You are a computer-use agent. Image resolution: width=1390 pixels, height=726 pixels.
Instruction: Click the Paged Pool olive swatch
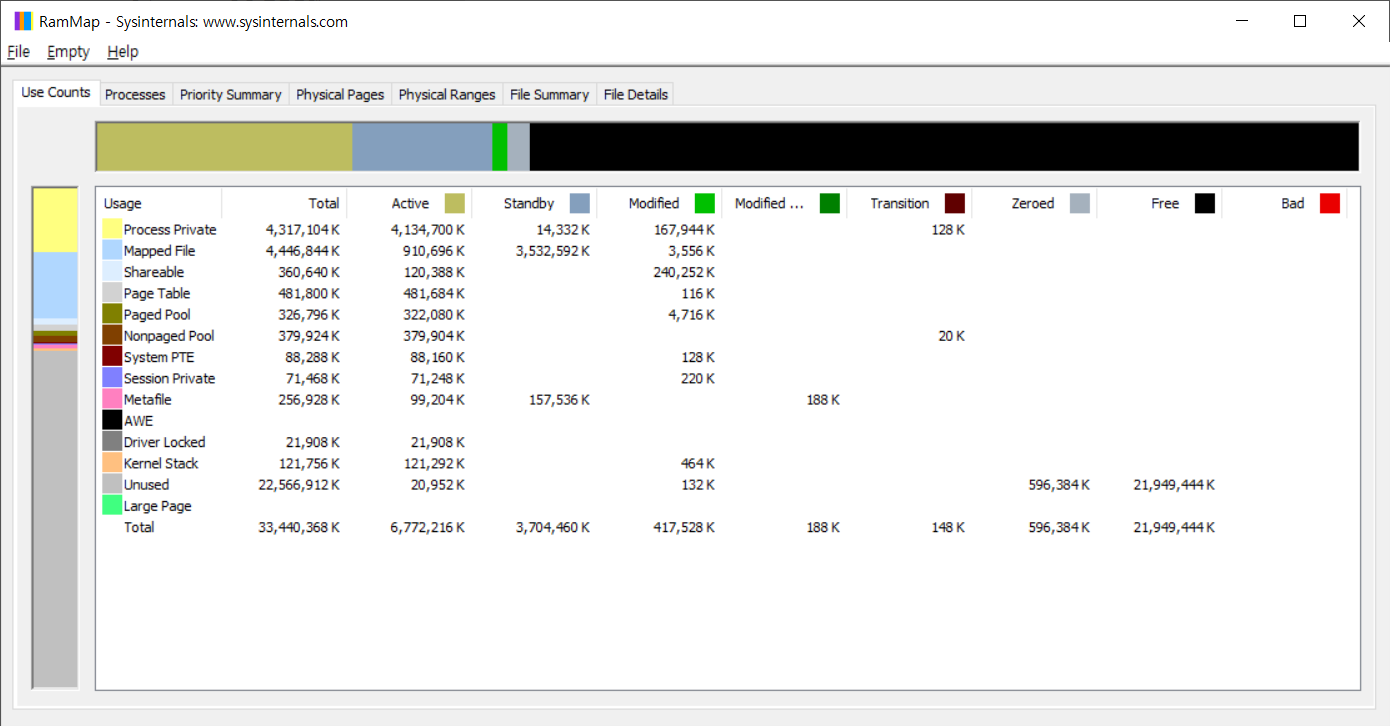click(x=112, y=314)
